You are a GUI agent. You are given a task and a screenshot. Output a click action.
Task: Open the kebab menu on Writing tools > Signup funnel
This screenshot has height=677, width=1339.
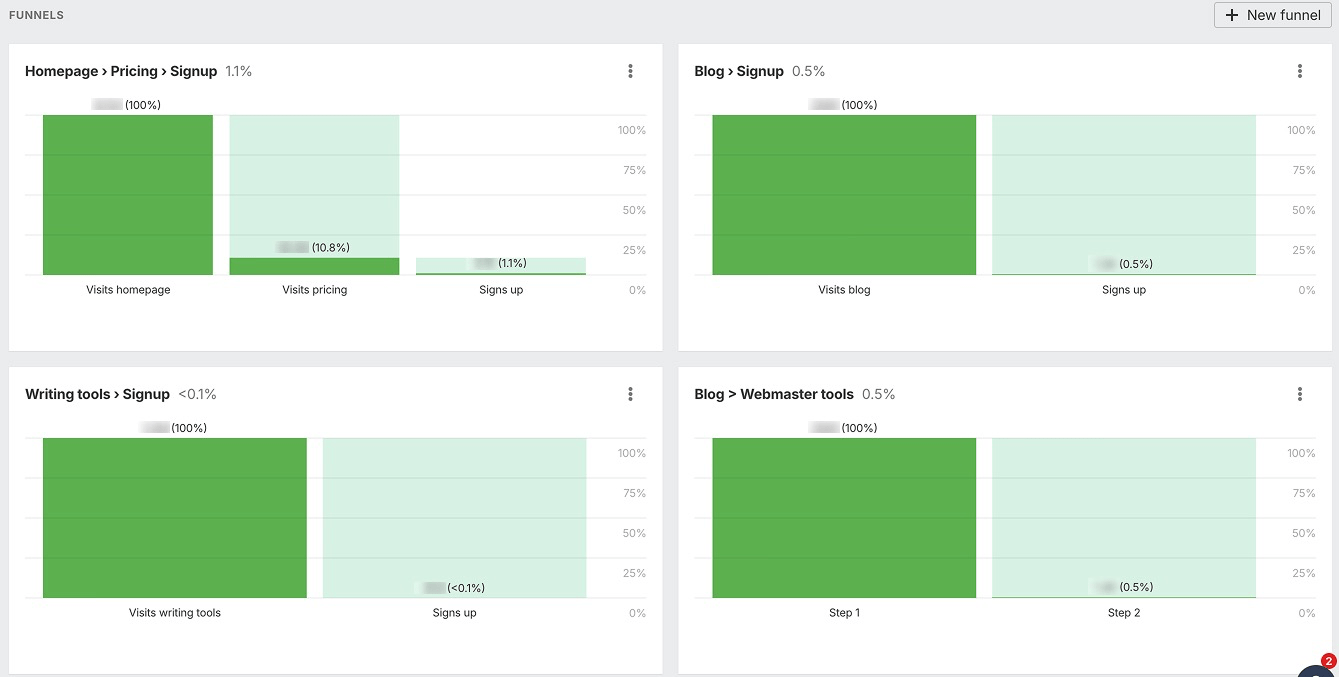click(630, 393)
